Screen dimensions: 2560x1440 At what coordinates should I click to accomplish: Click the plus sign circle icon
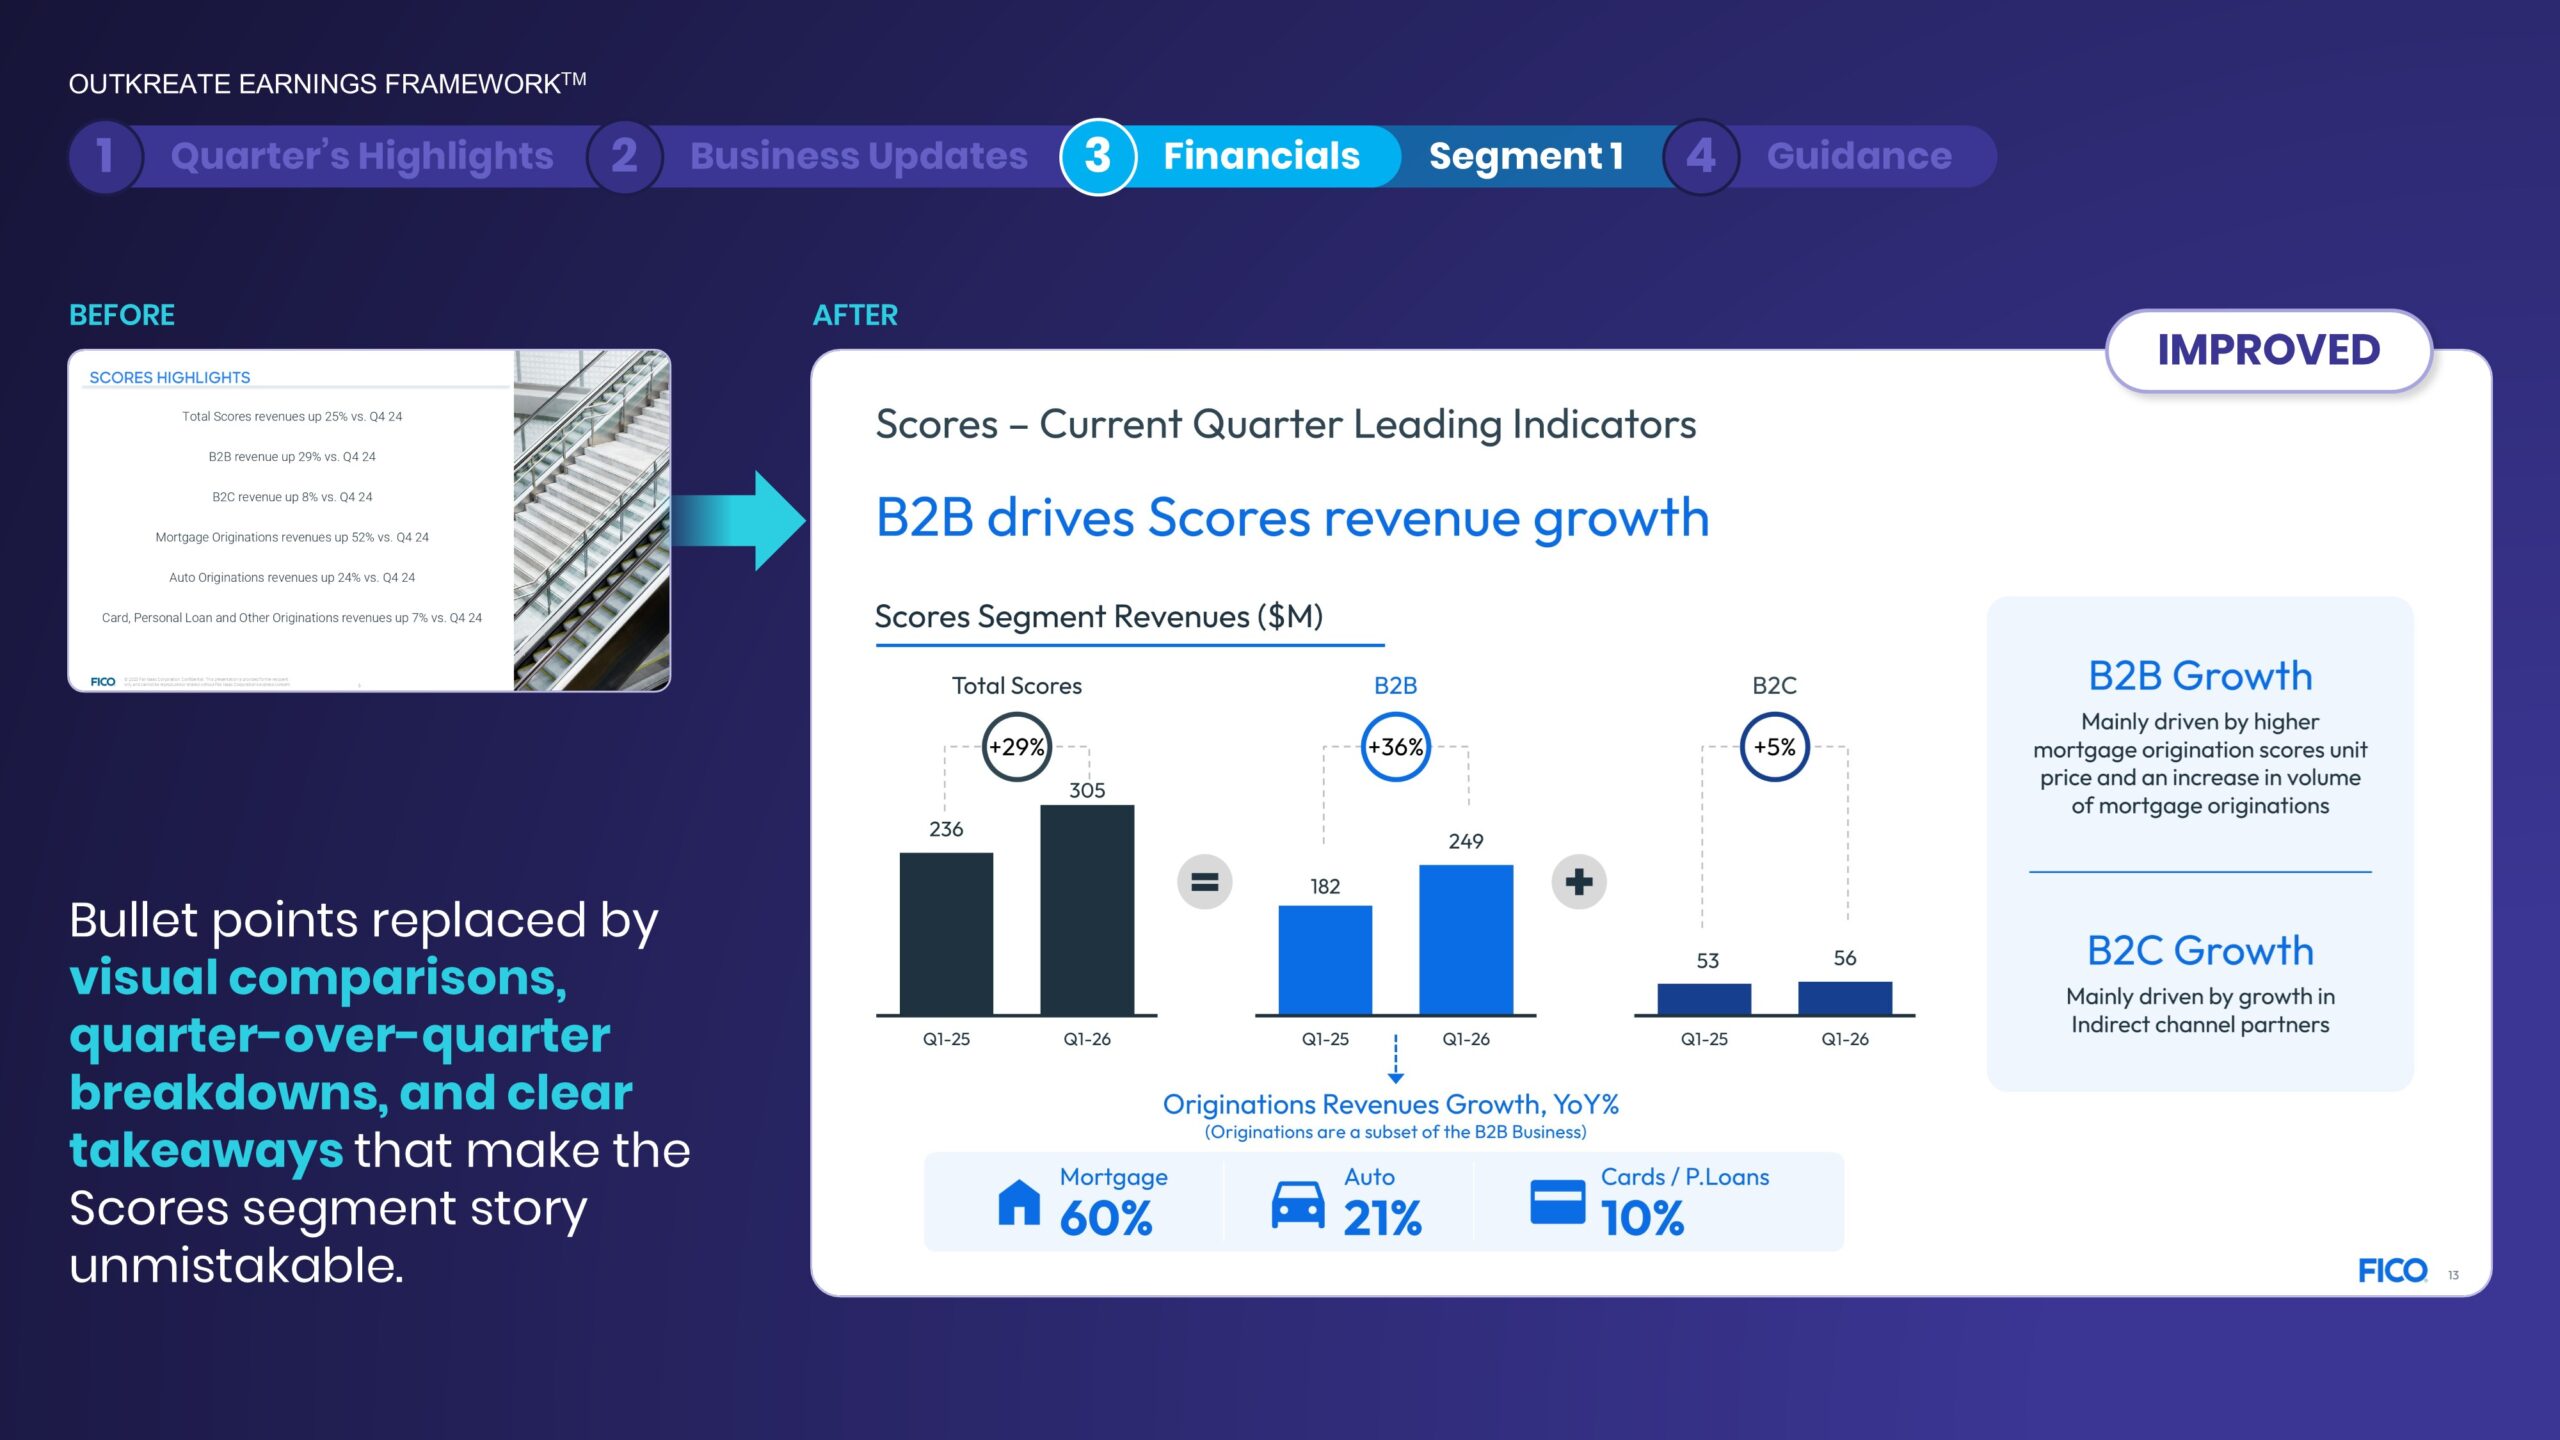pos(1579,882)
